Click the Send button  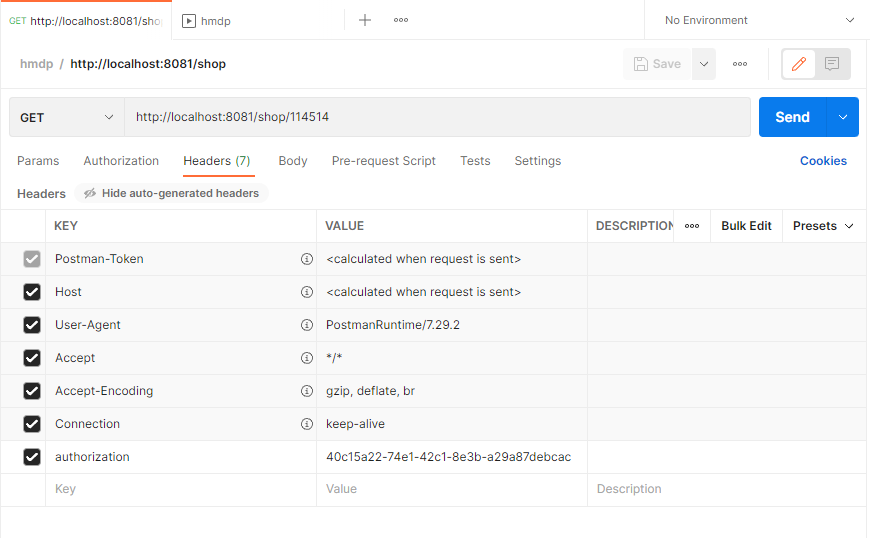pyautogui.click(x=792, y=117)
